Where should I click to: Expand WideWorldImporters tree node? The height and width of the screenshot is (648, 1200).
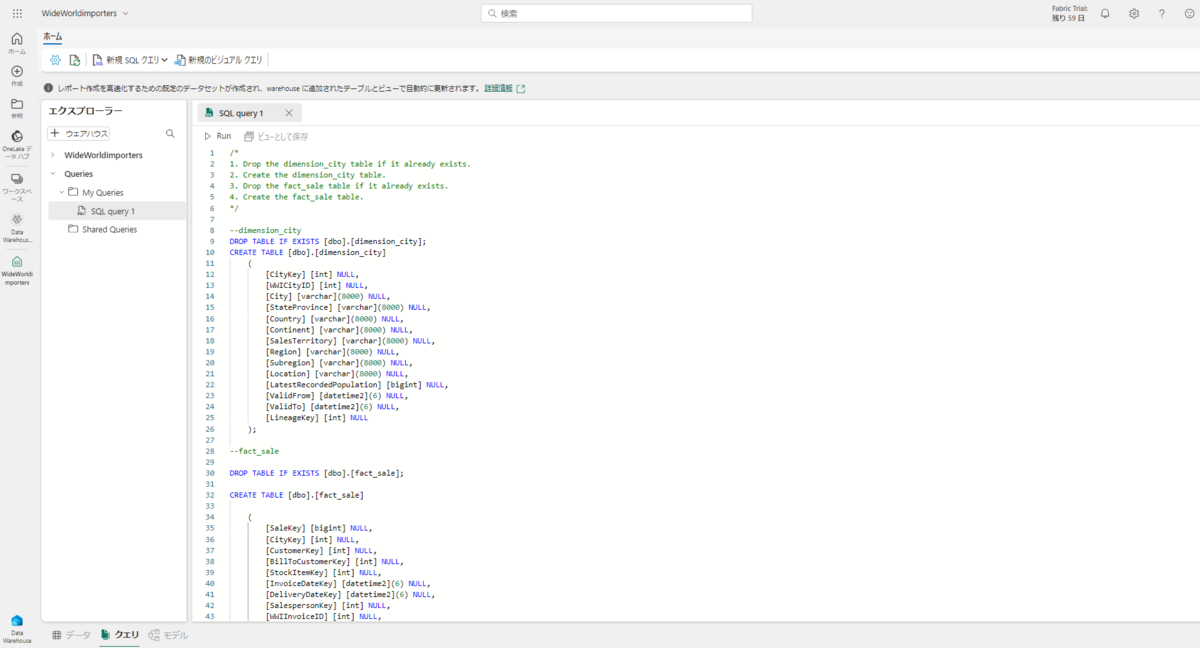tap(53, 155)
